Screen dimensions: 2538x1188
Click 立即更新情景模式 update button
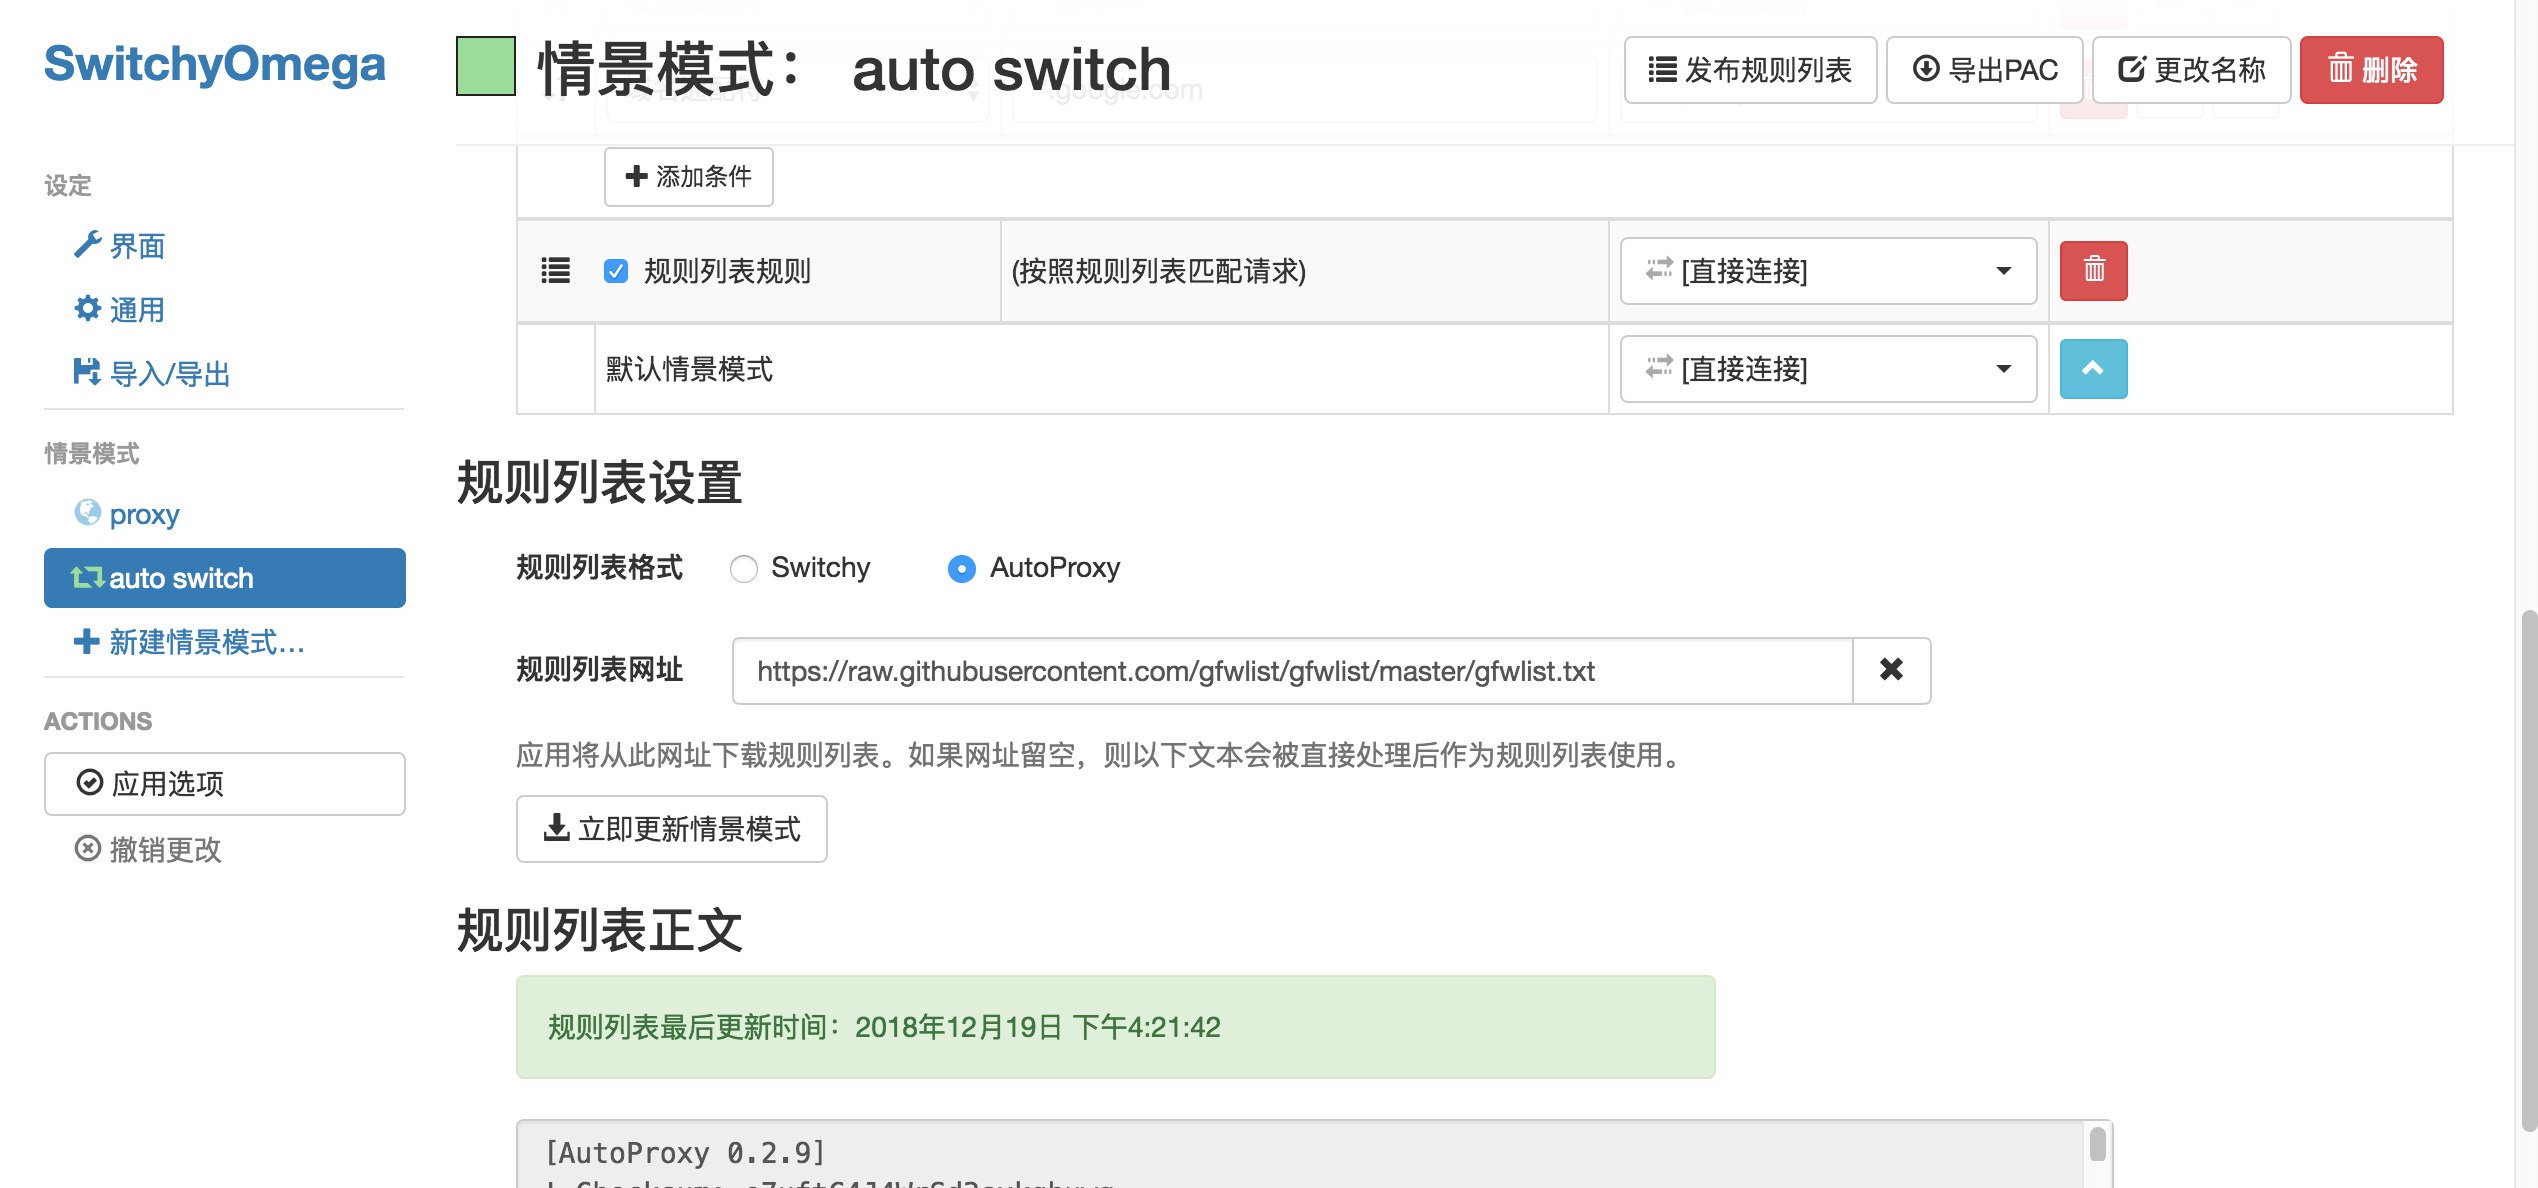pos(671,829)
